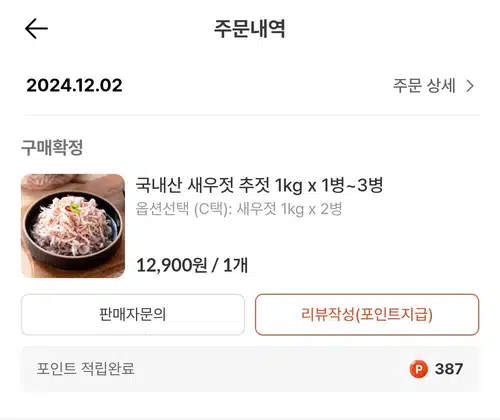
Task: Click the 새우젓 1kg x 2병 option detail
Action: click(x=289, y=209)
